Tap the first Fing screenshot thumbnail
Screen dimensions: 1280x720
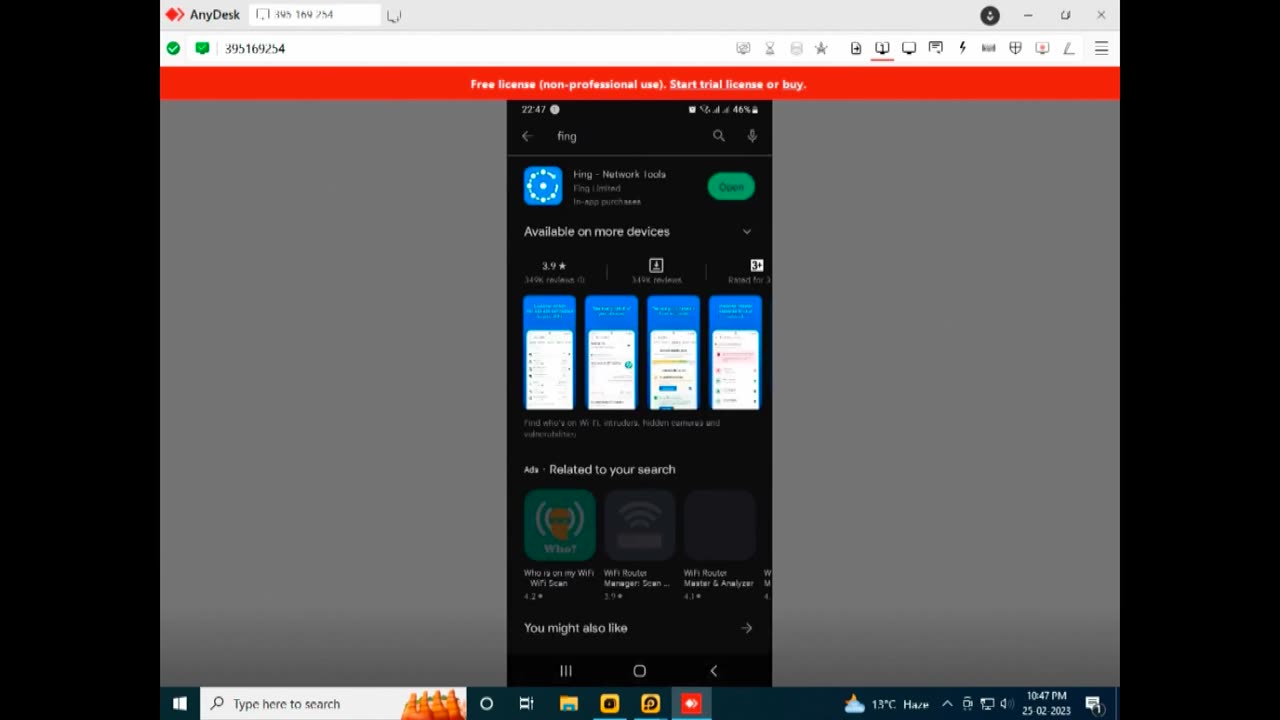pos(549,352)
